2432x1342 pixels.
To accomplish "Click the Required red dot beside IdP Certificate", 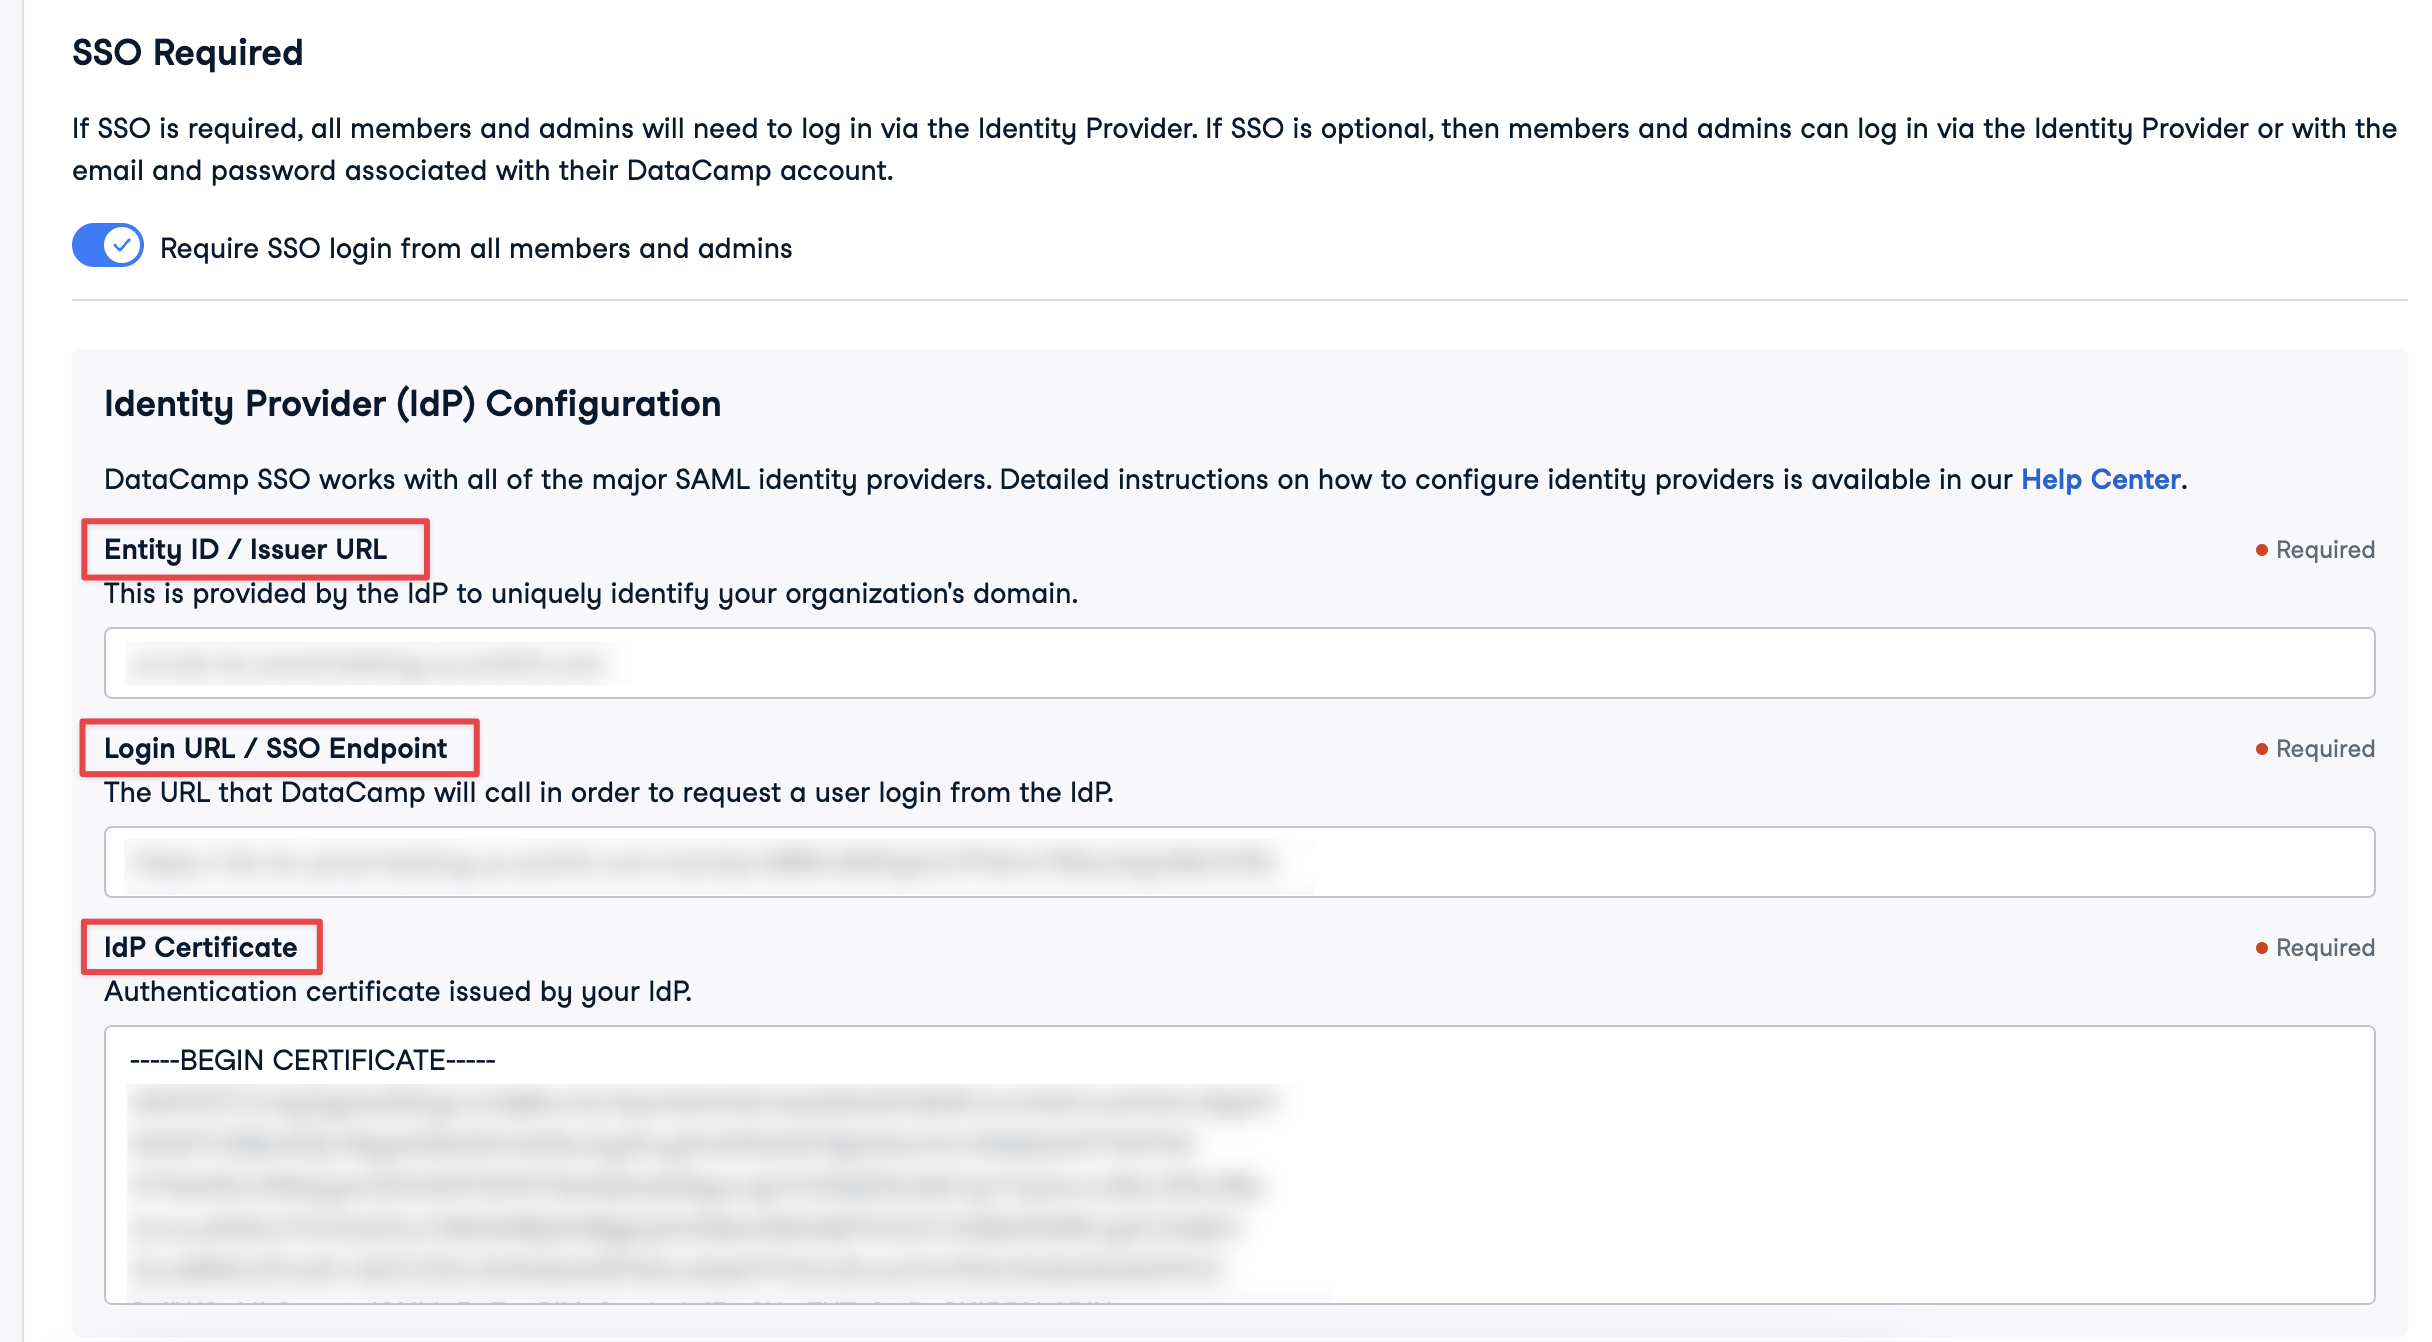I will coord(2262,948).
